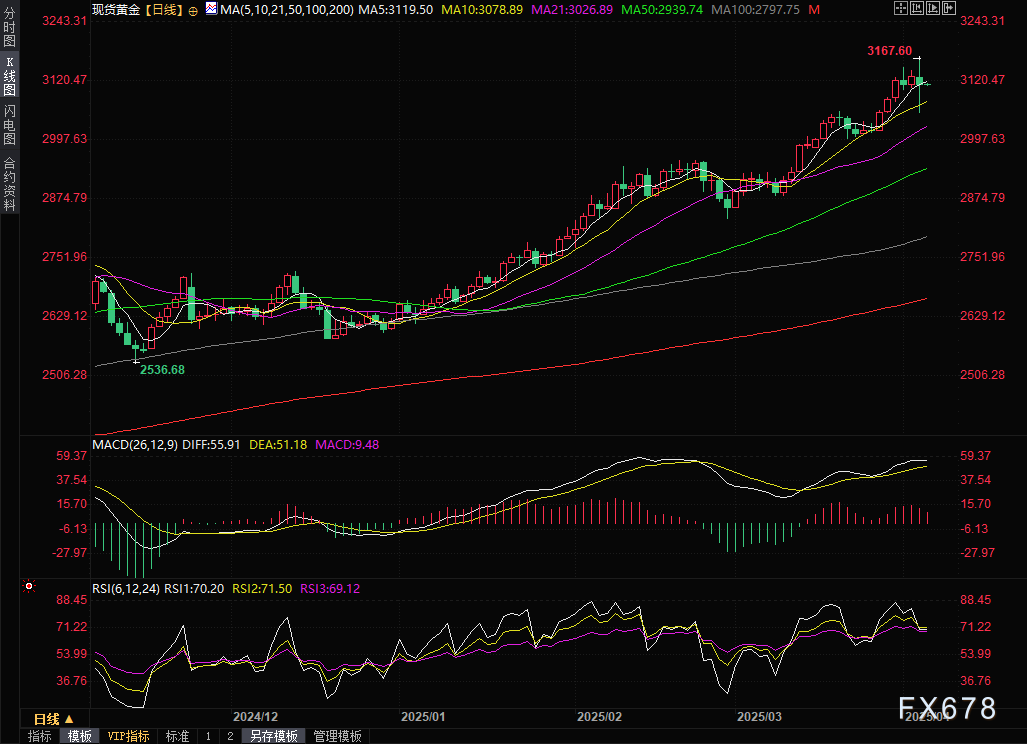Screen dimensions: 1027x744
Task: Click 另存模板 to save template
Action: point(273,736)
